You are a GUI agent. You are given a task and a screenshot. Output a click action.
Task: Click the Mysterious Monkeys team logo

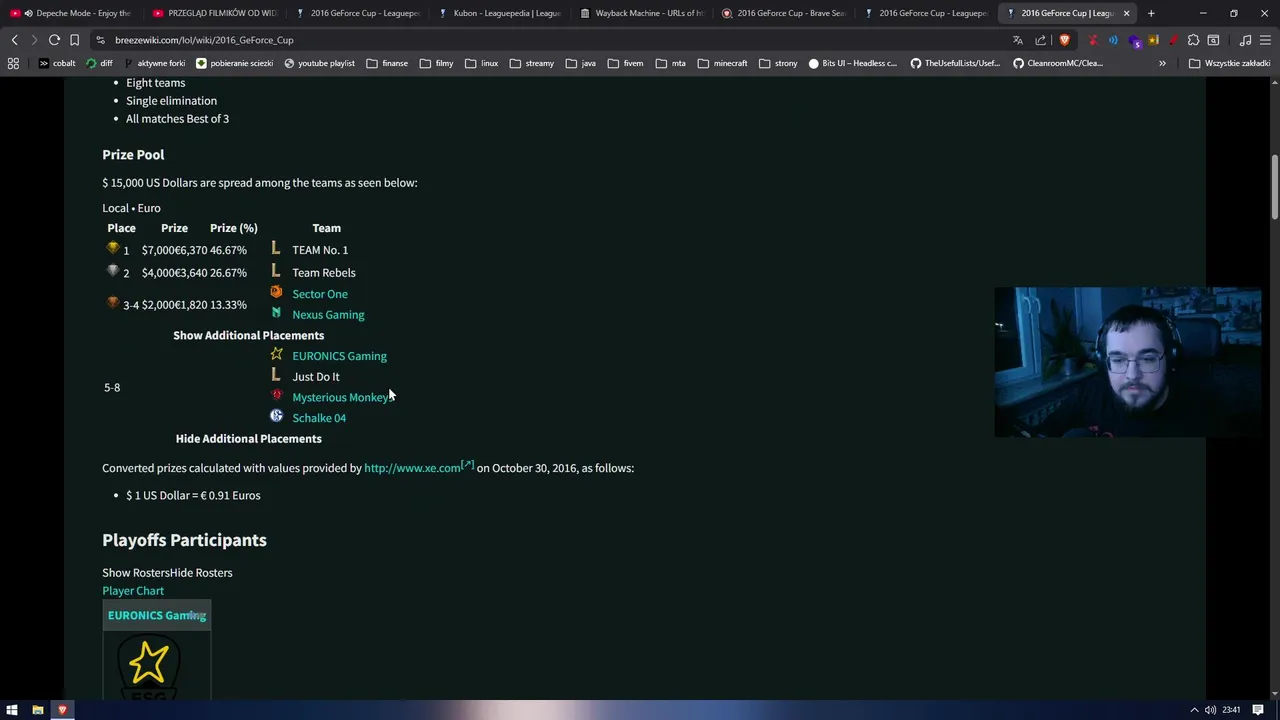point(276,396)
